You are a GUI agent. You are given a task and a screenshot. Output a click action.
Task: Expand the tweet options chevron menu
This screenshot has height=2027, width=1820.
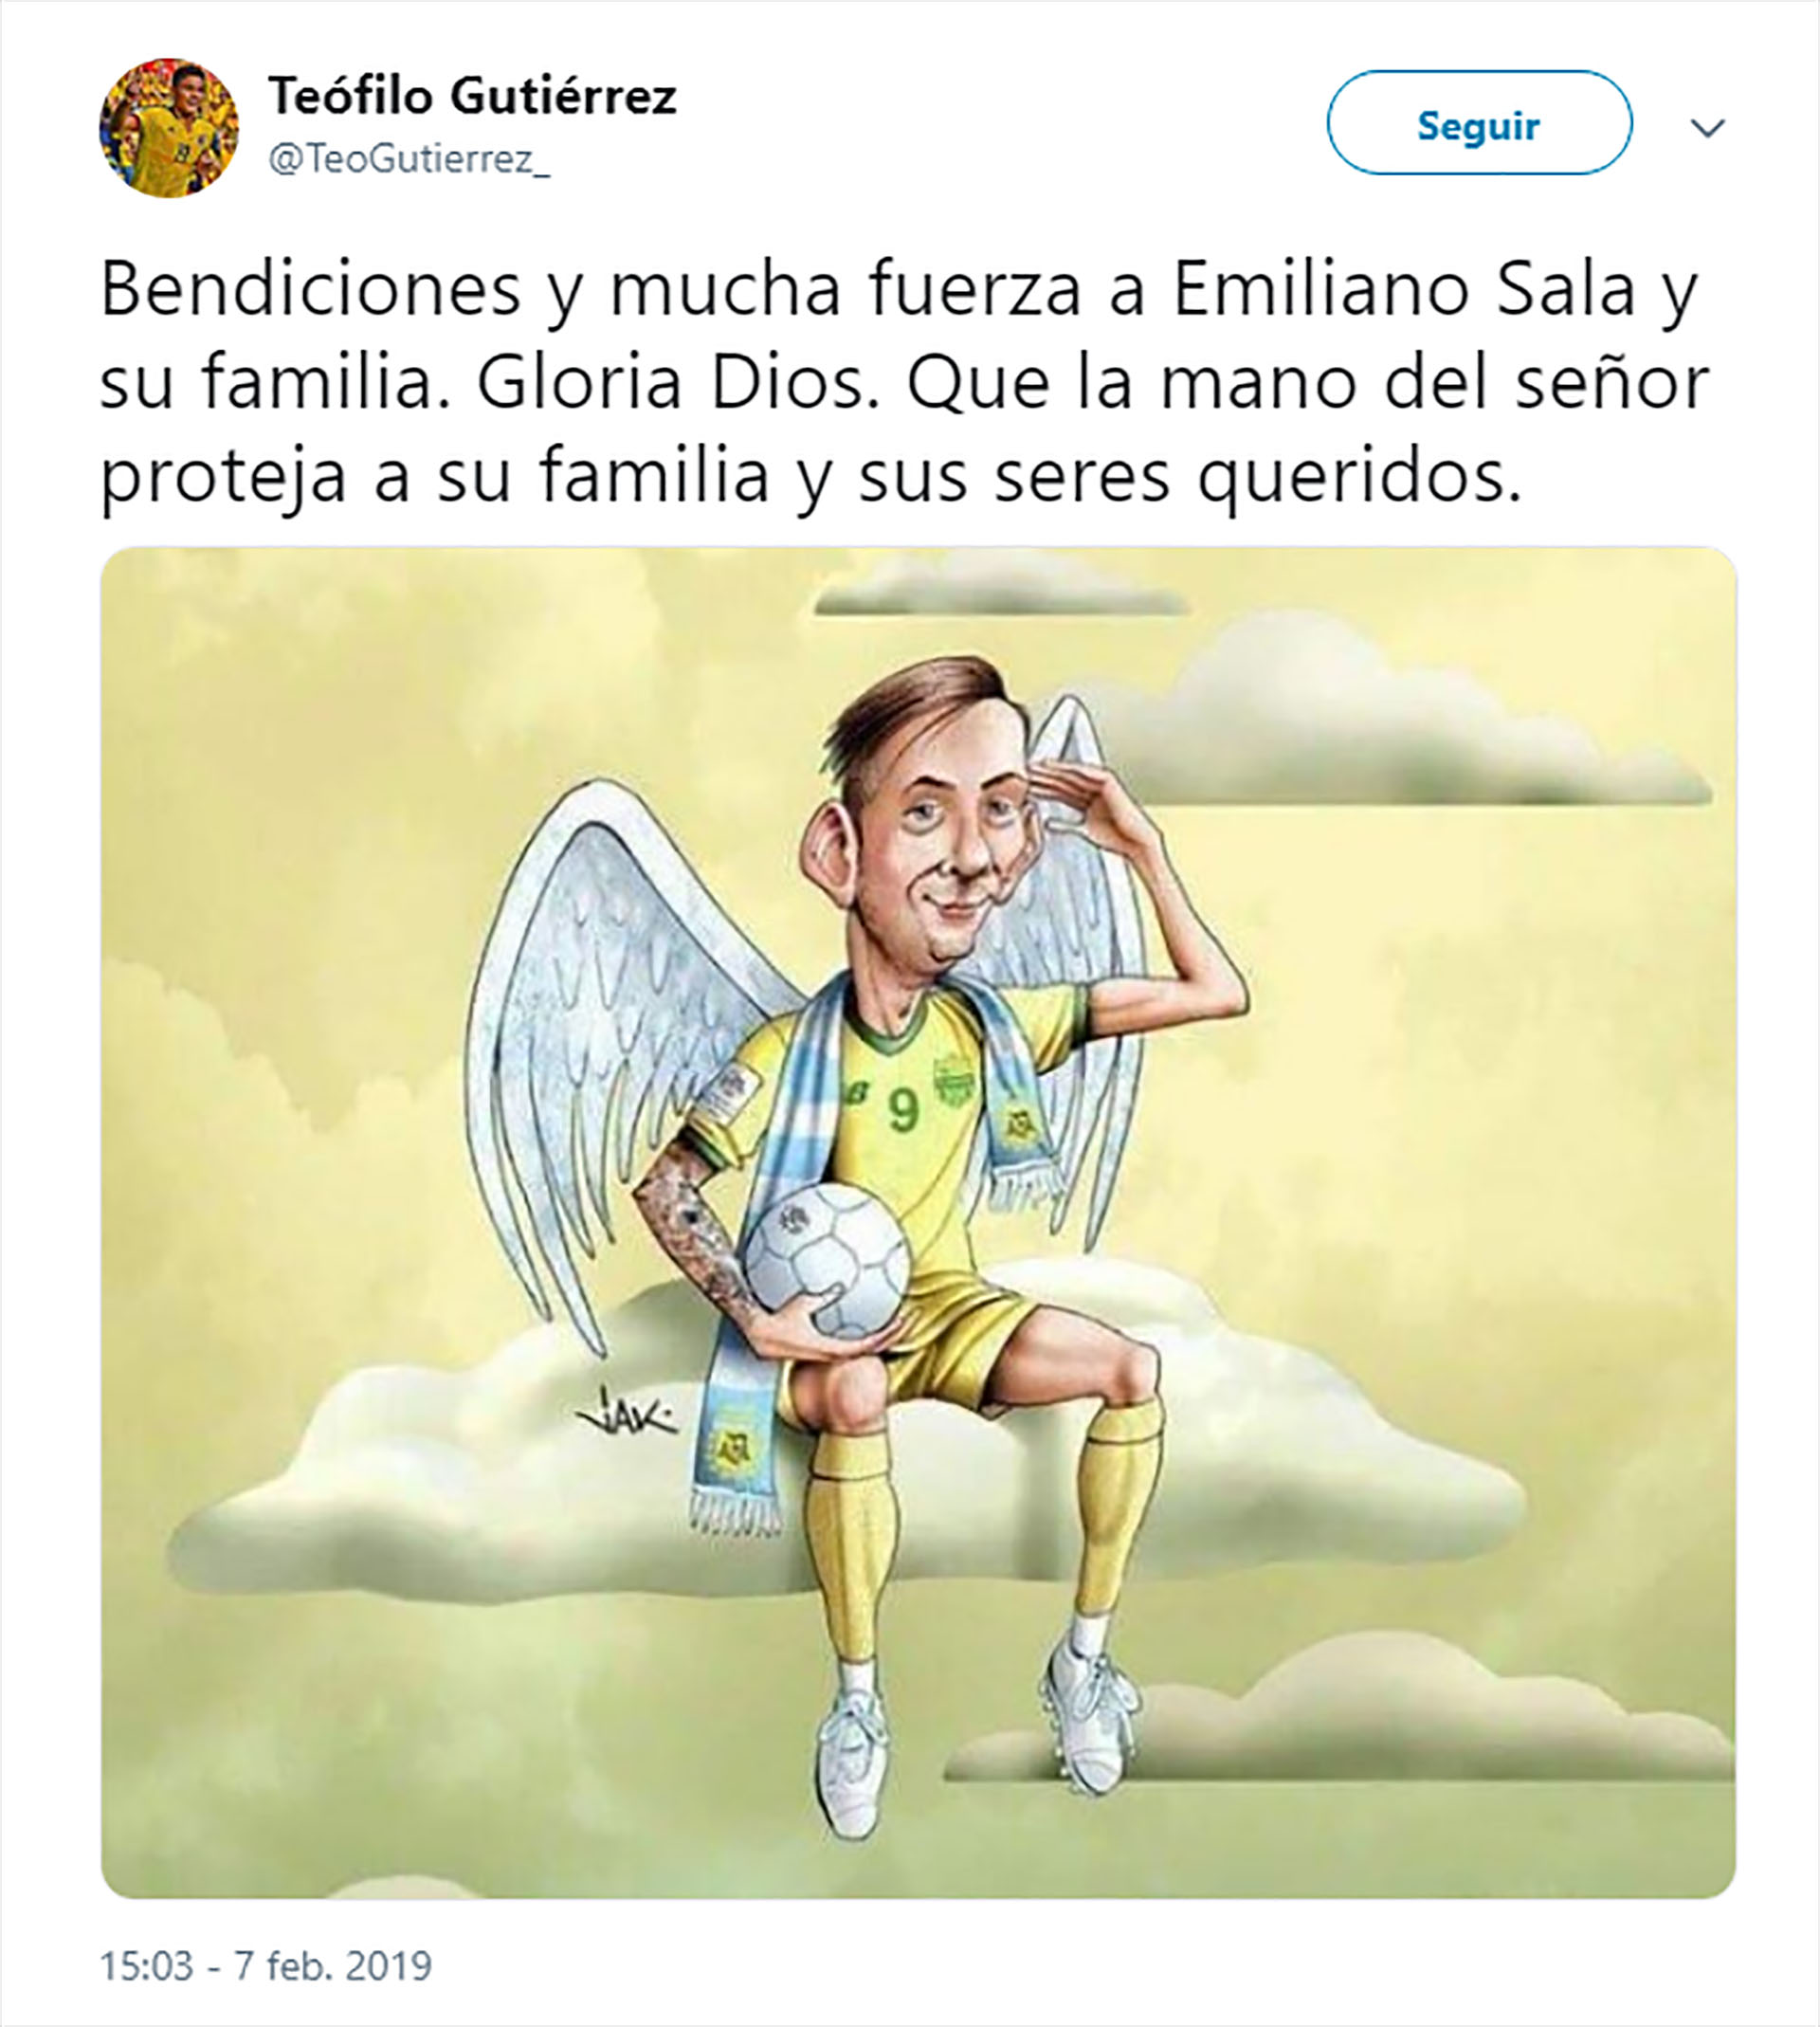tap(1707, 128)
